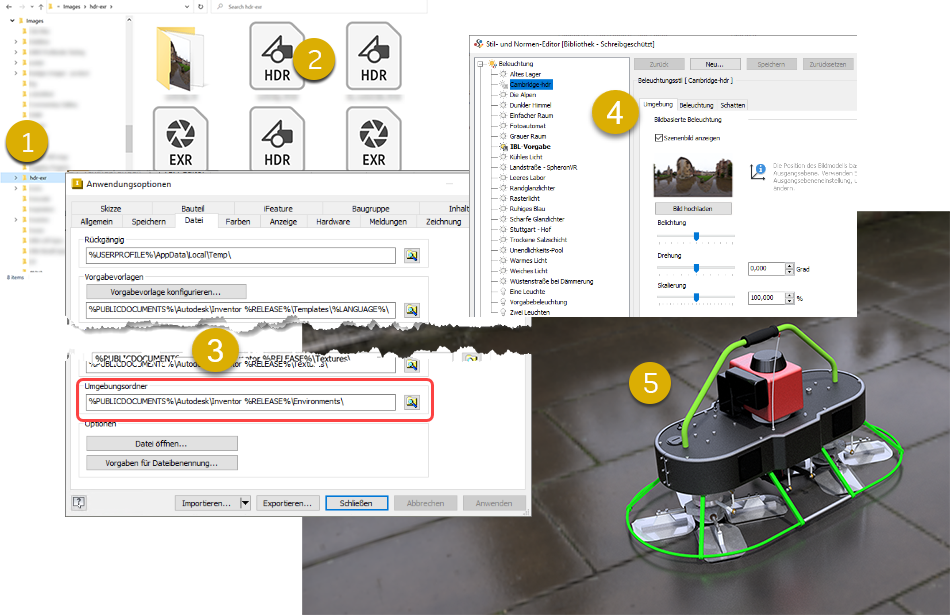
Task: Expand the hdr-exr folder in Explorer tree
Action: [16, 178]
